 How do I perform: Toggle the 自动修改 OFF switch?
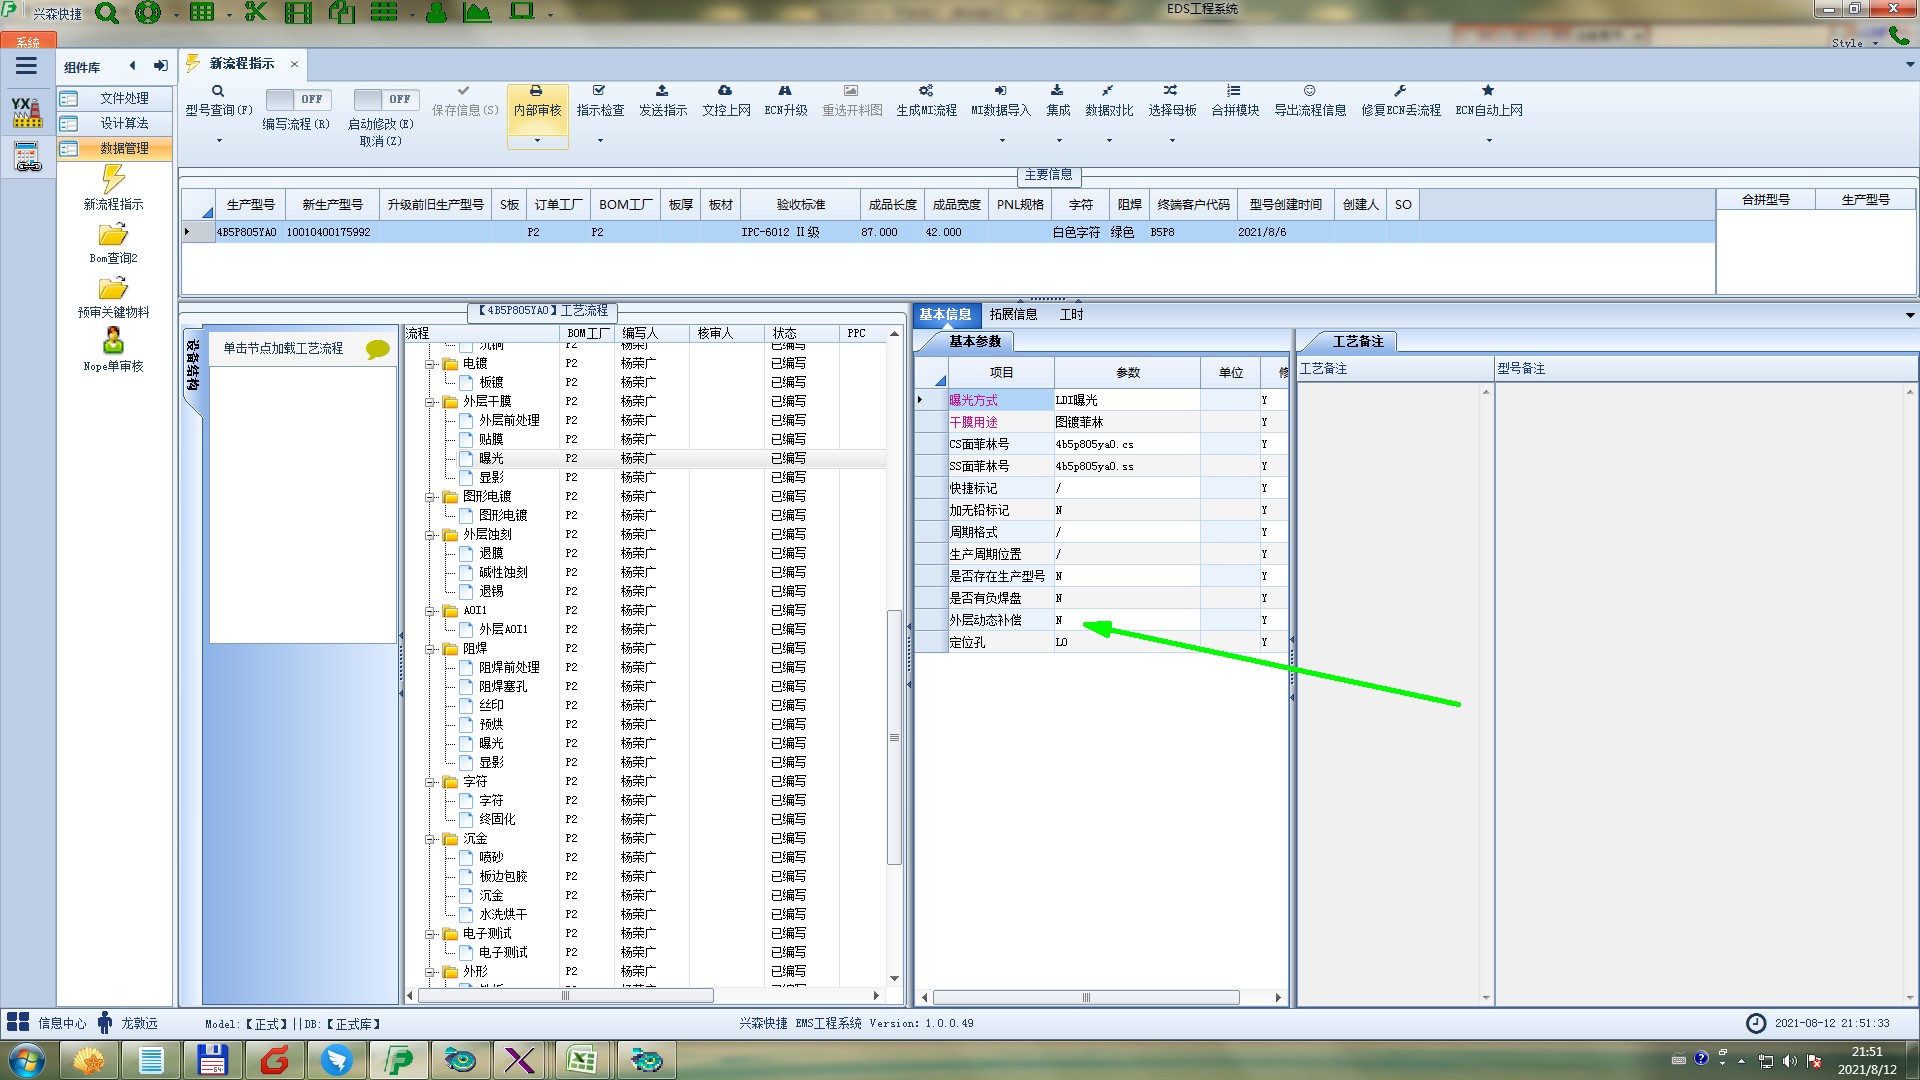point(385,99)
